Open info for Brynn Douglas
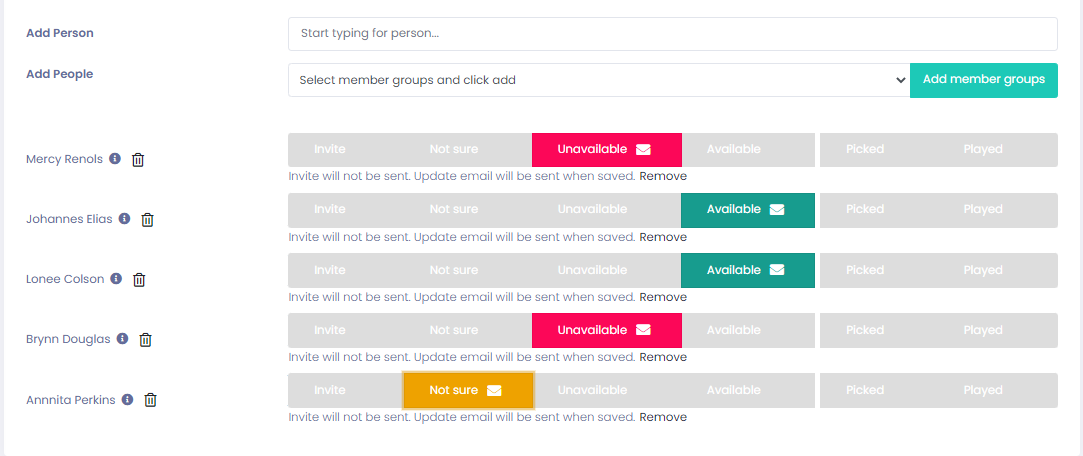Viewport: 1083px width, 456px height. [122, 339]
